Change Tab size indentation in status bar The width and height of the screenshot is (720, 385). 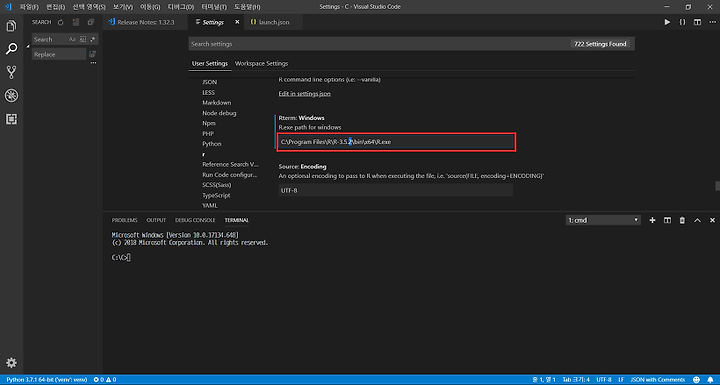click(x=576, y=379)
